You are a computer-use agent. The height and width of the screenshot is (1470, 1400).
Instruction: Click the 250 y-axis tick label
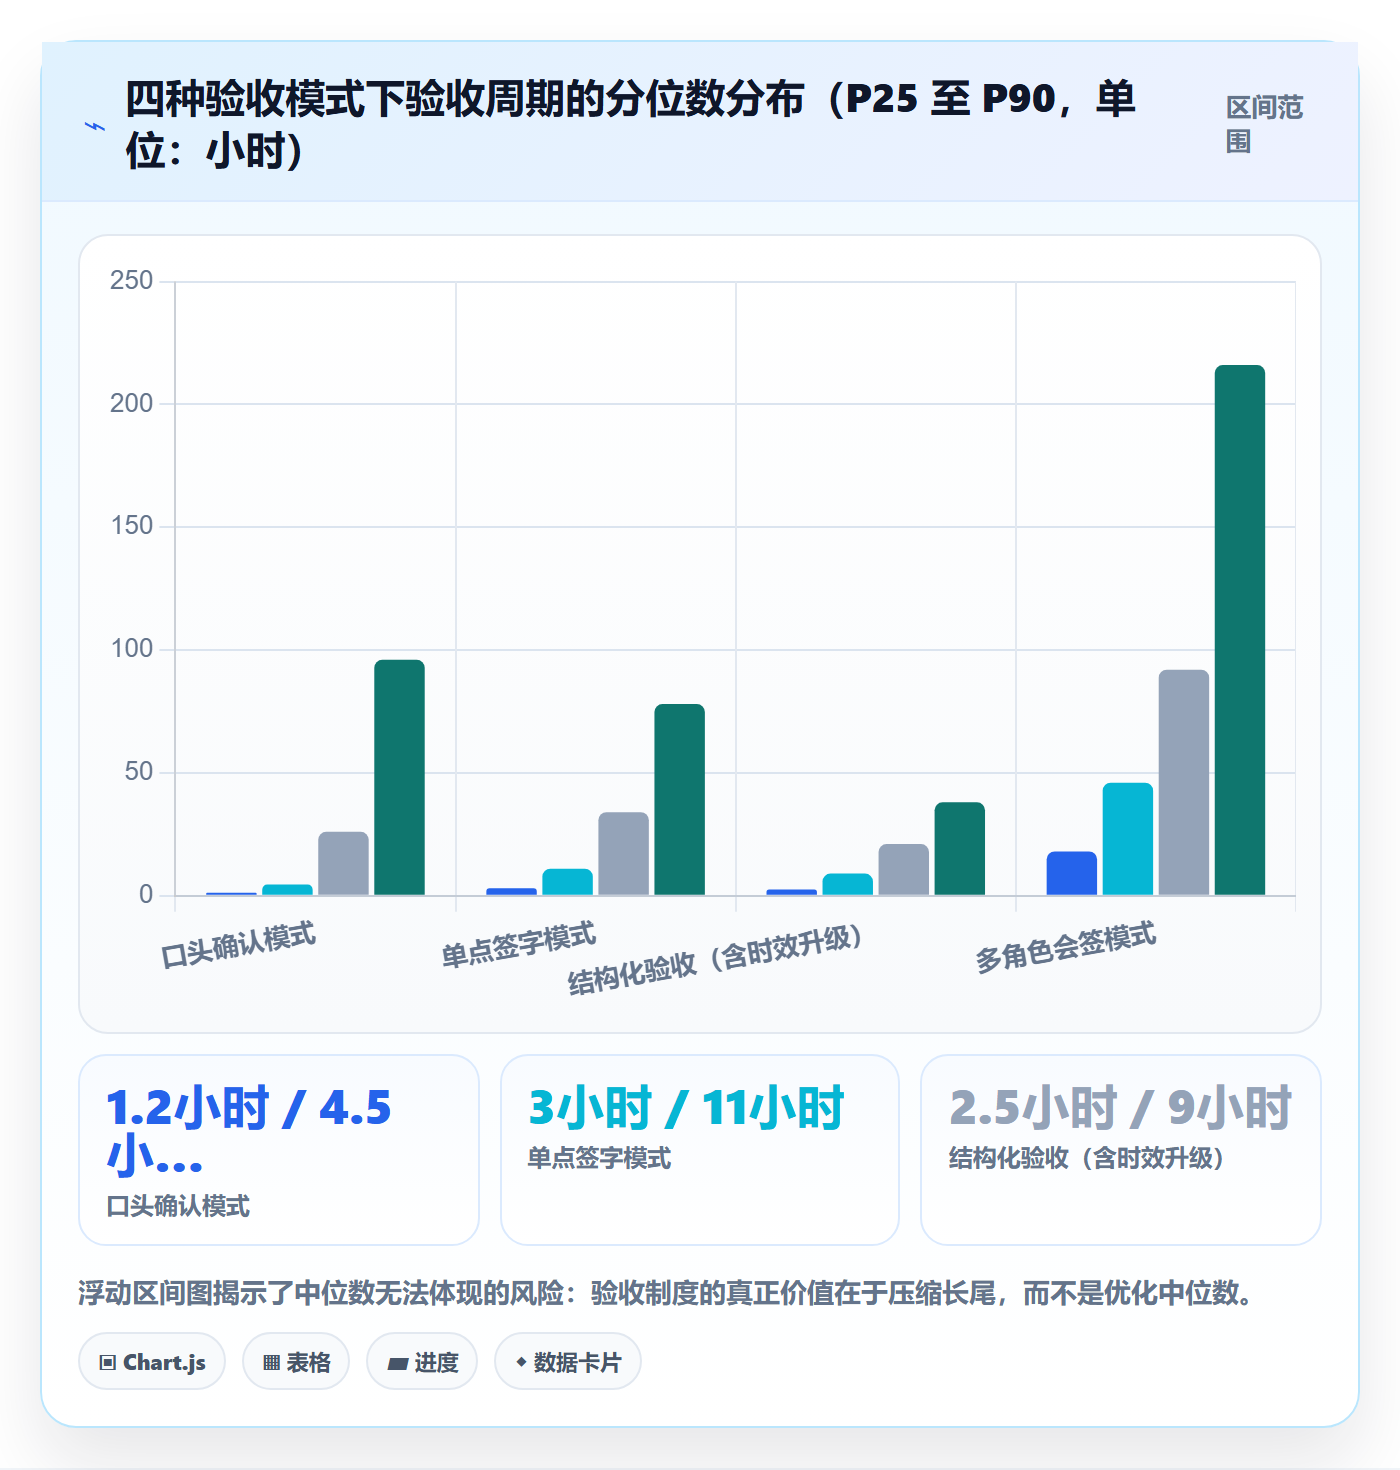coord(132,280)
